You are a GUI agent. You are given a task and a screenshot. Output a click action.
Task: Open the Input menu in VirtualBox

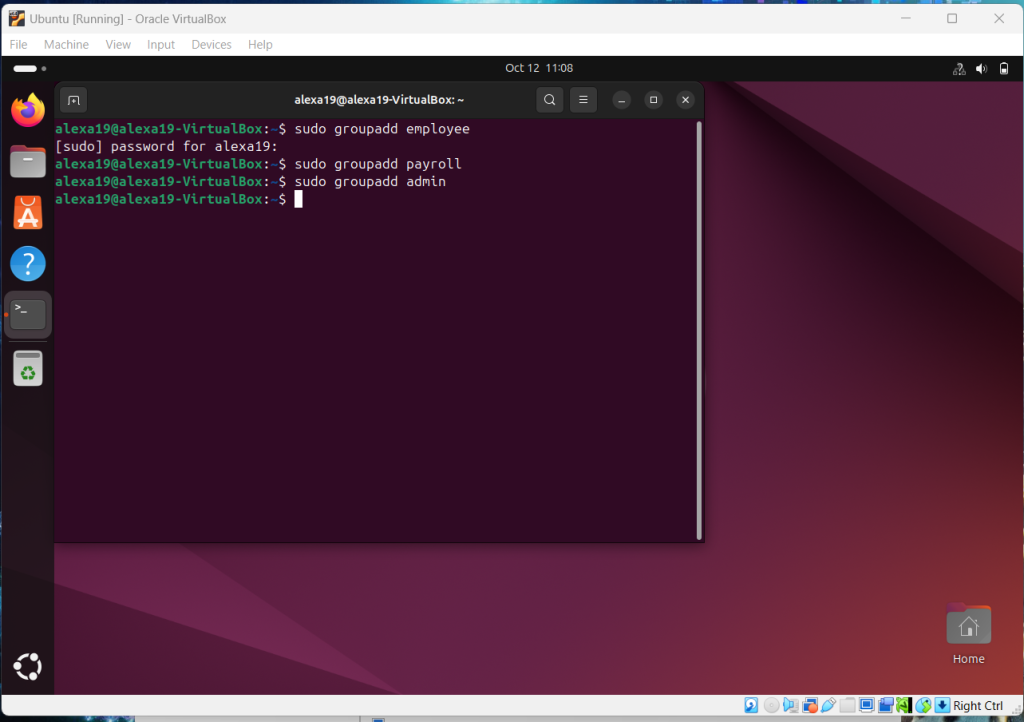161,45
